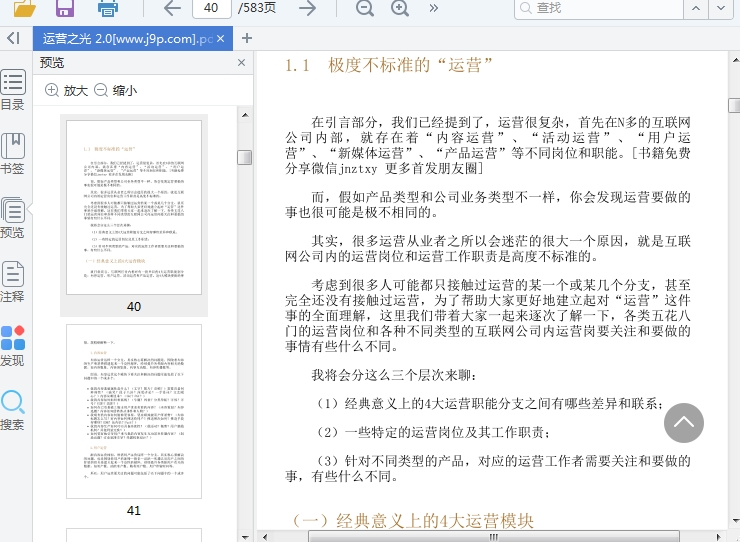The height and width of the screenshot is (542, 740).
Task: Click the zoom out magnifier in toolbar
Action: click(365, 9)
